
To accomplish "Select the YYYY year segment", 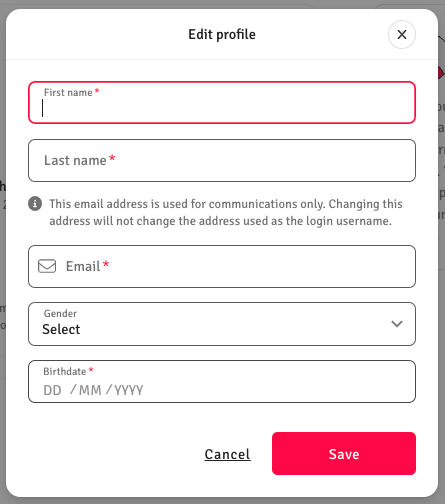I will 129,390.
